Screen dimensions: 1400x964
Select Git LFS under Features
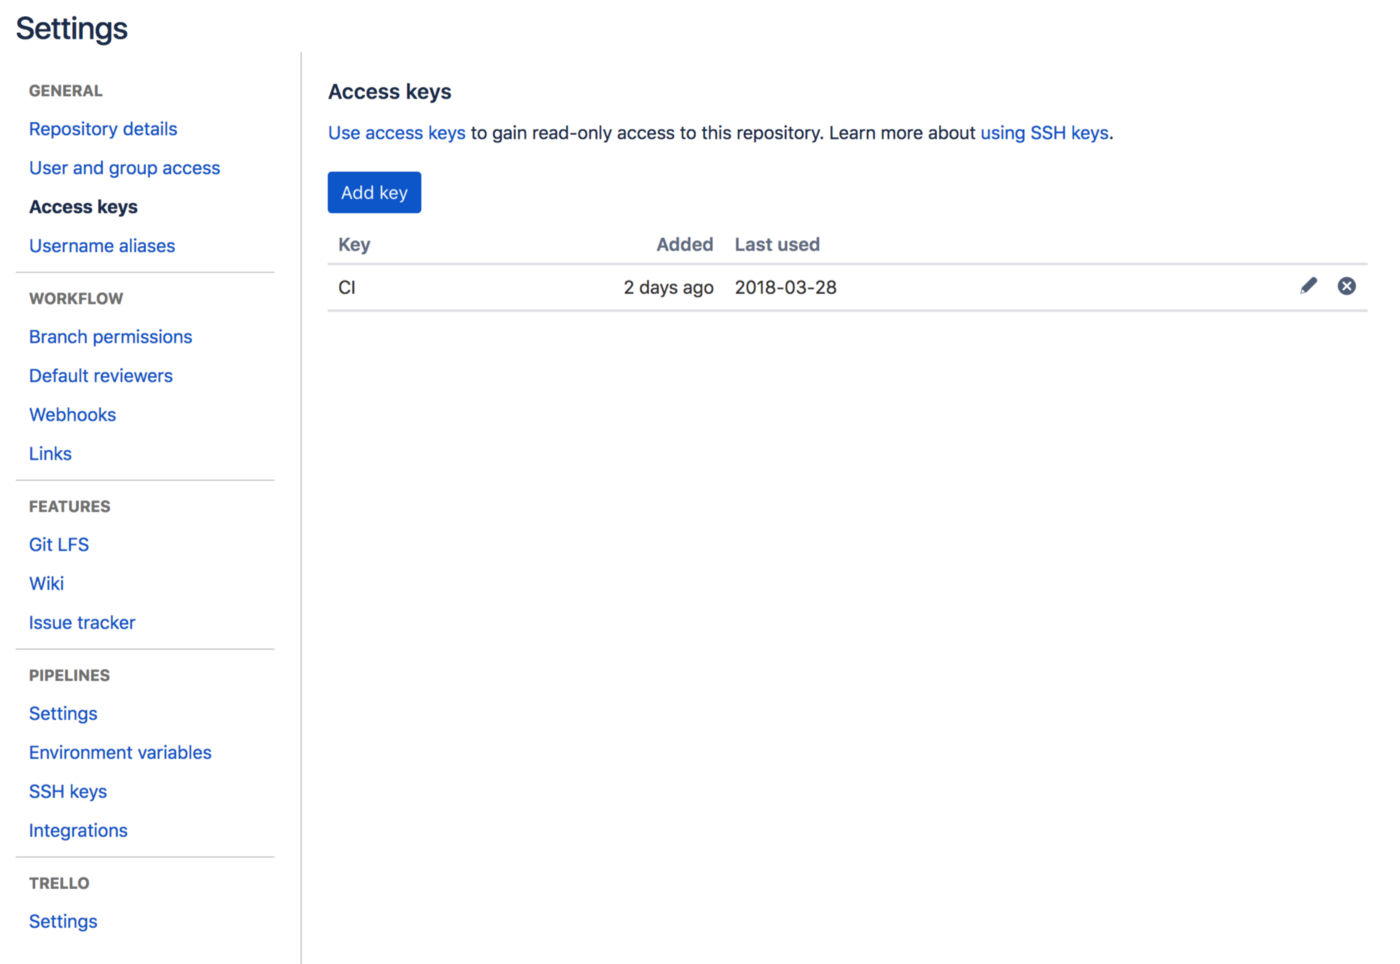(59, 545)
